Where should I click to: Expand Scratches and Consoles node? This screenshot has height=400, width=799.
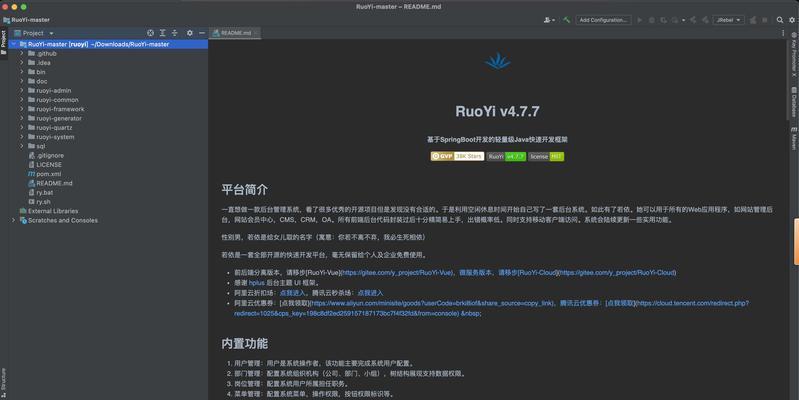point(14,220)
